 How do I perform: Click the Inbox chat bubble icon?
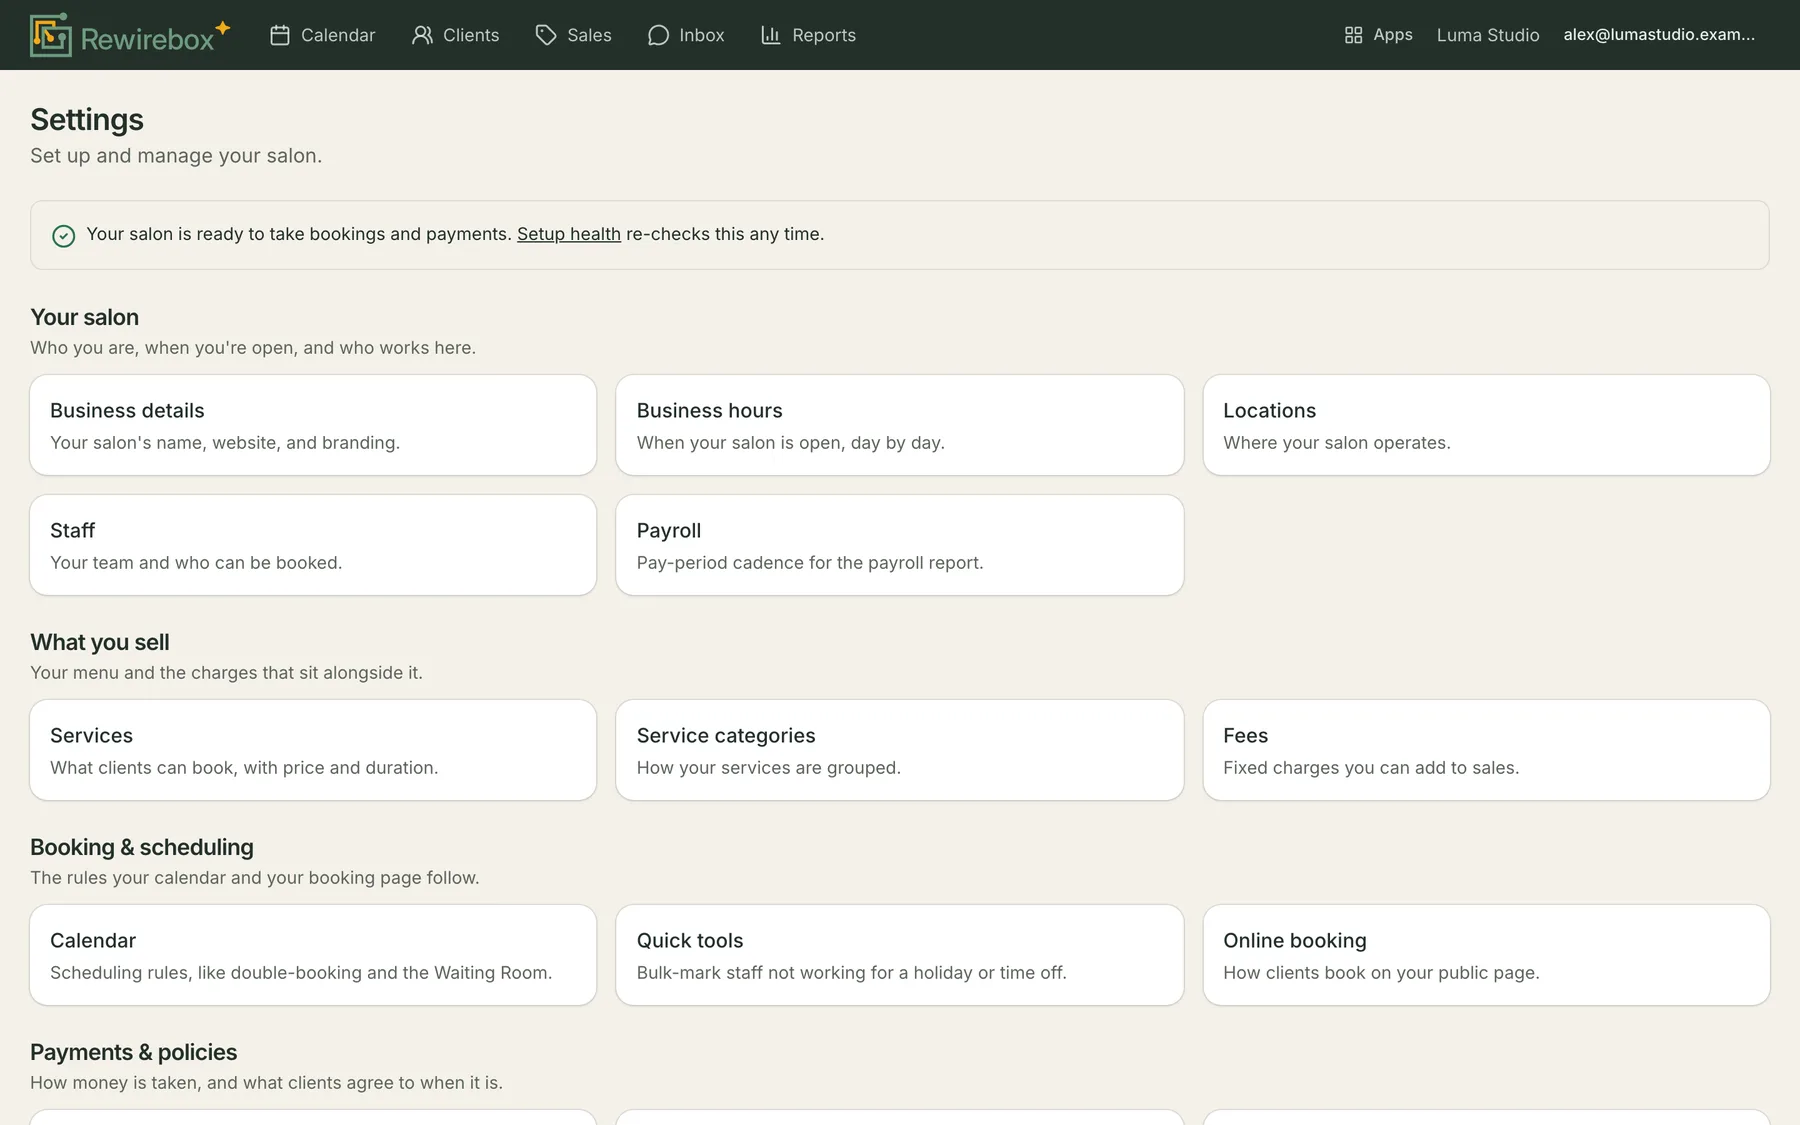658,35
